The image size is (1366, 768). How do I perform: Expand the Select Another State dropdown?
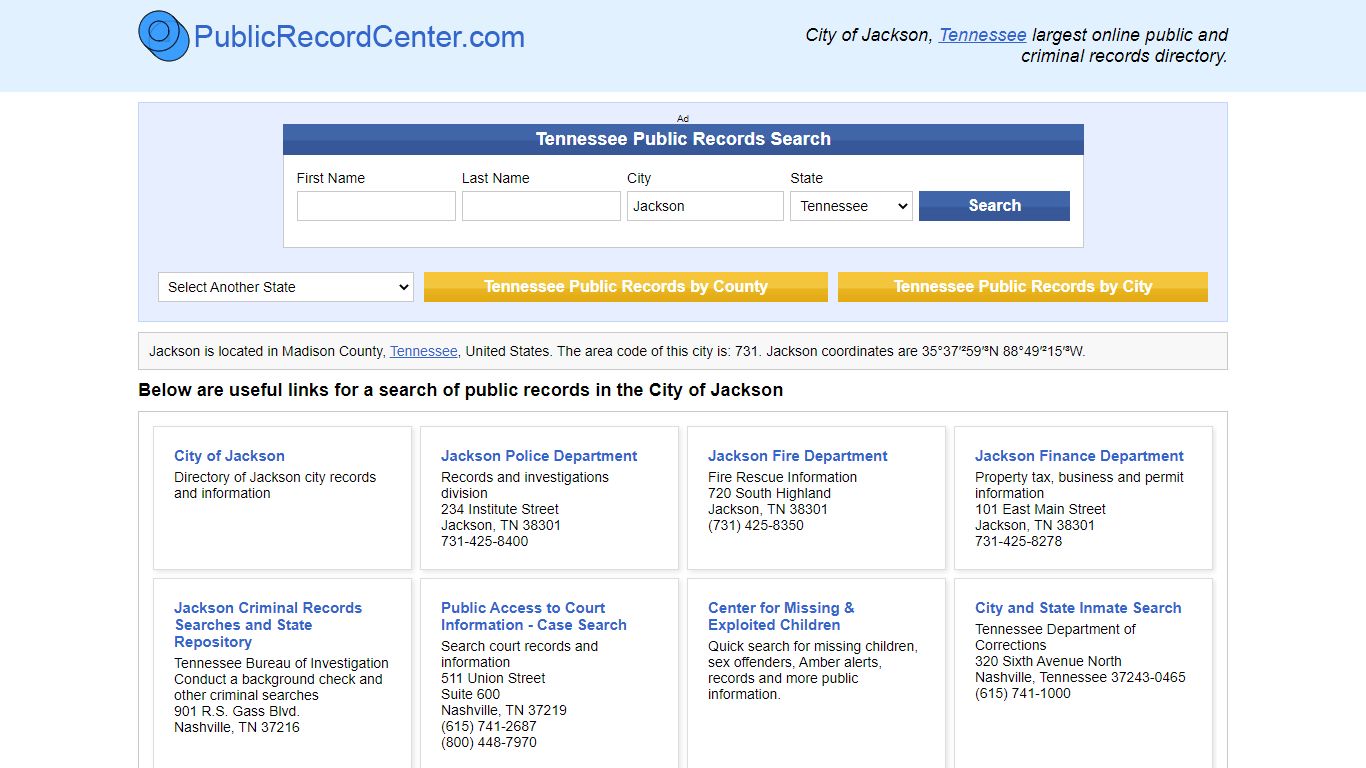[x=286, y=287]
